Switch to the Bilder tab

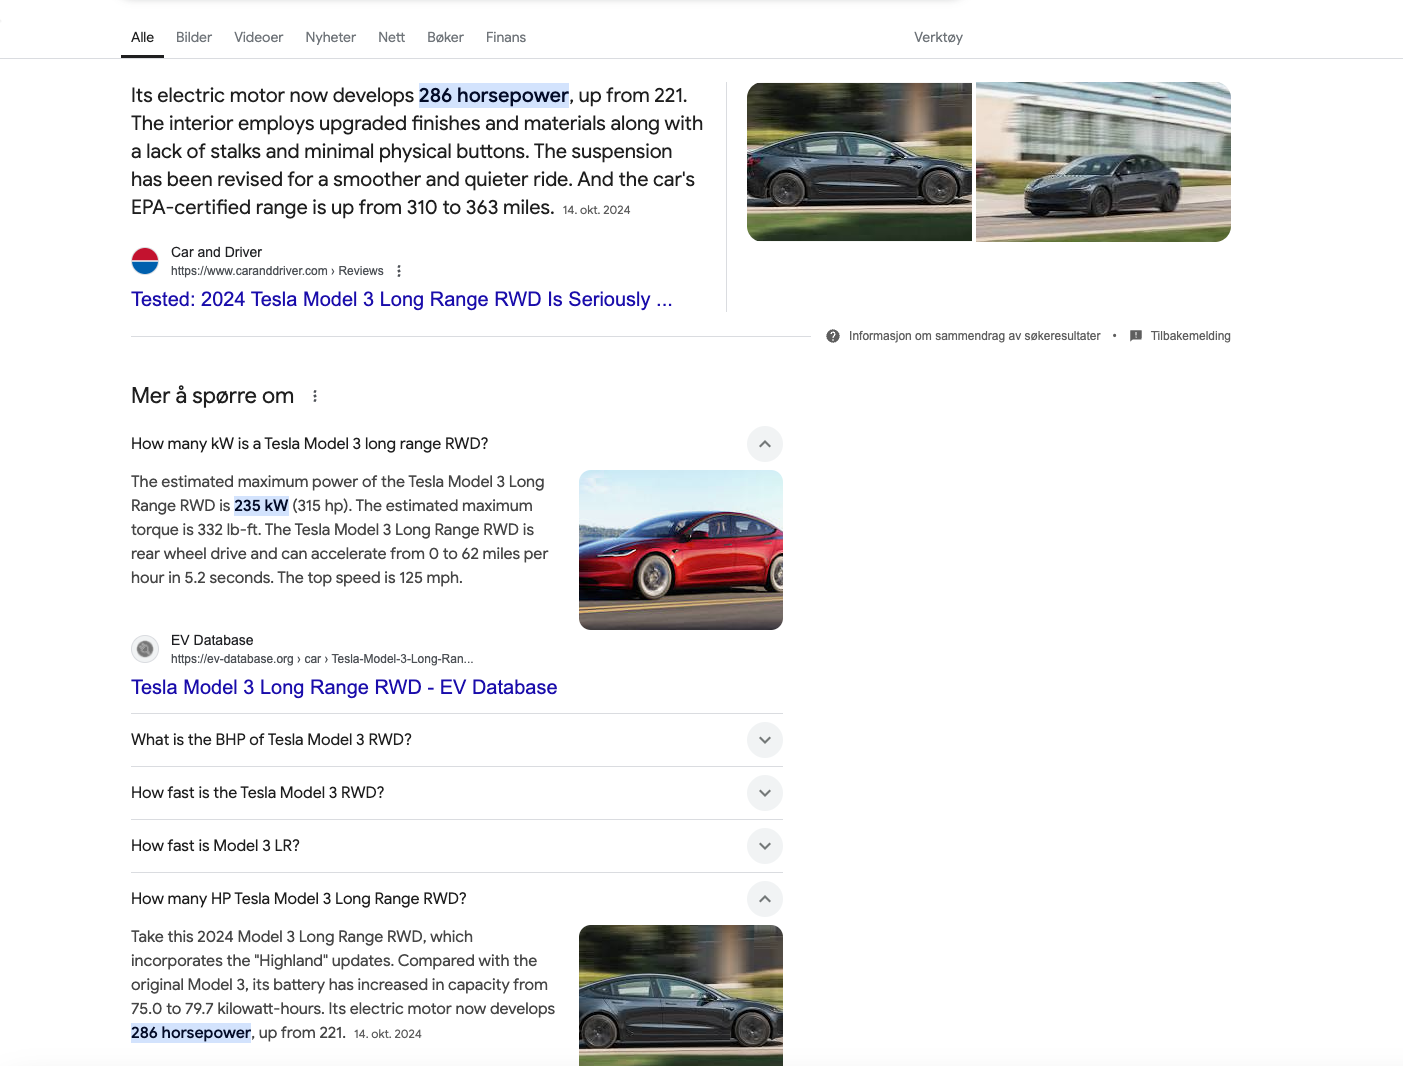coord(194,37)
